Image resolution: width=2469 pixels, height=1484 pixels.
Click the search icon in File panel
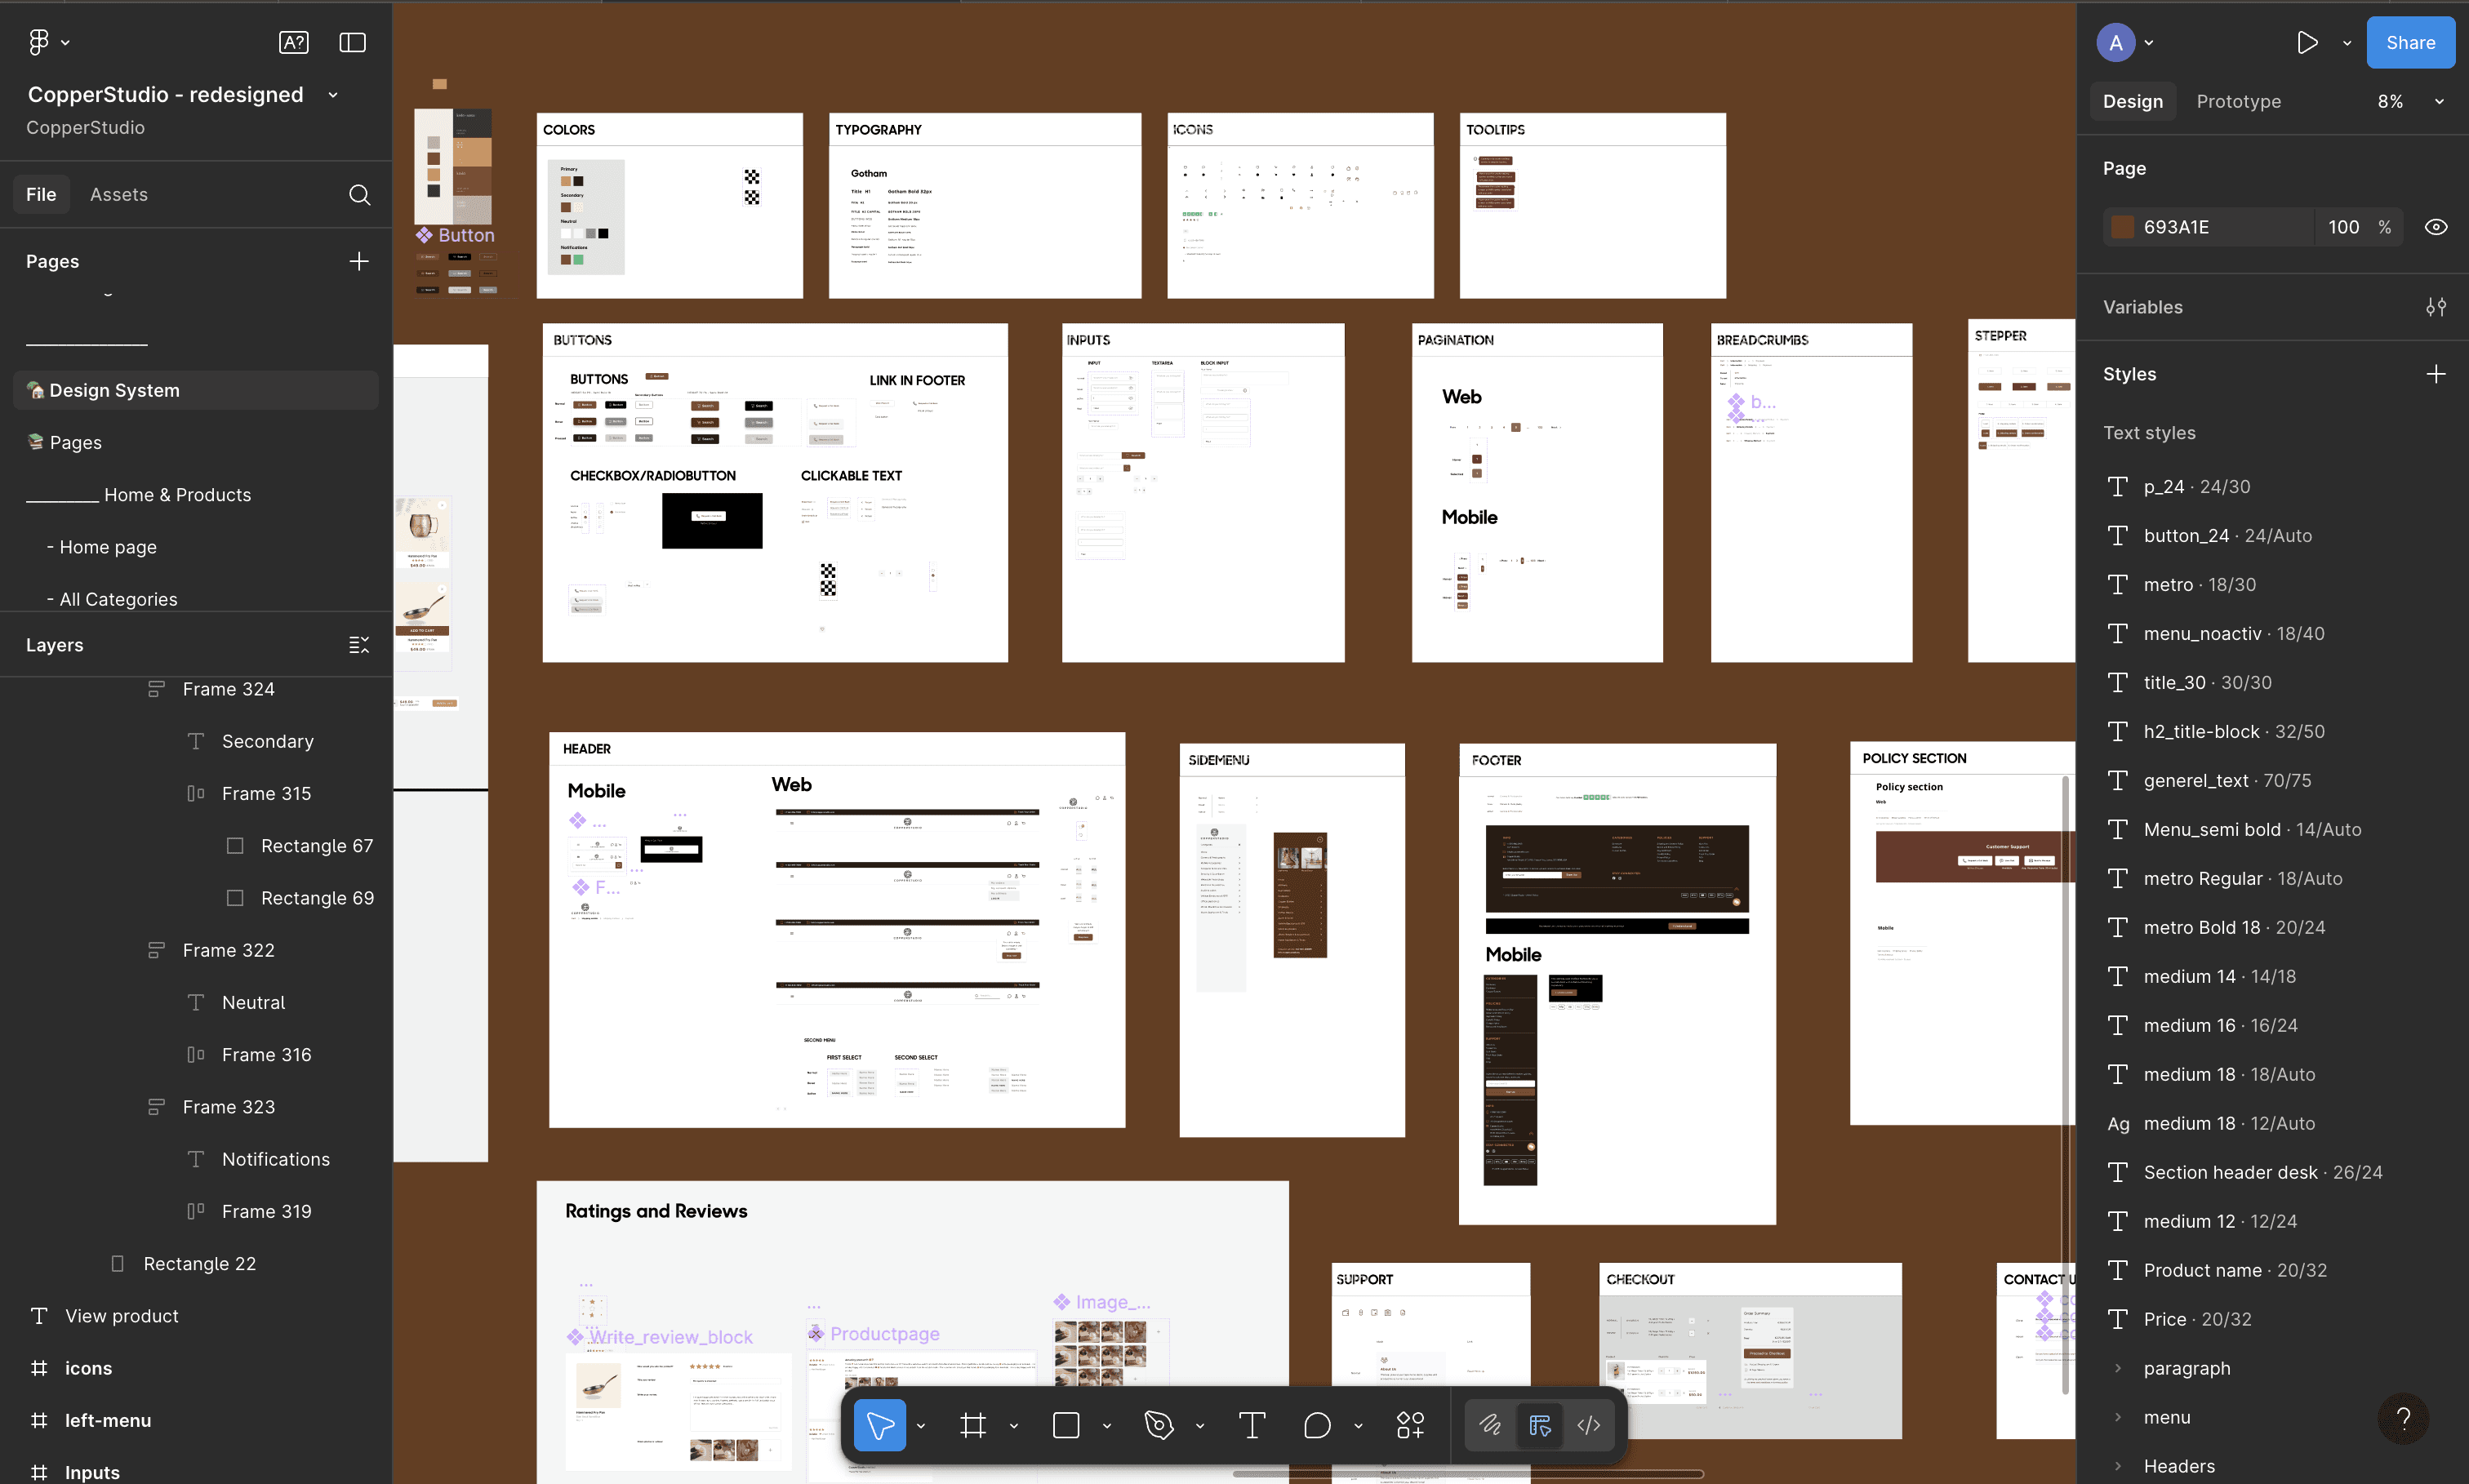(x=359, y=194)
